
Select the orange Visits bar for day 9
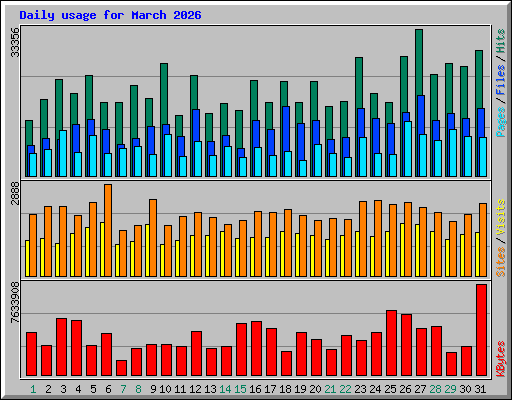pyautogui.click(x=153, y=238)
